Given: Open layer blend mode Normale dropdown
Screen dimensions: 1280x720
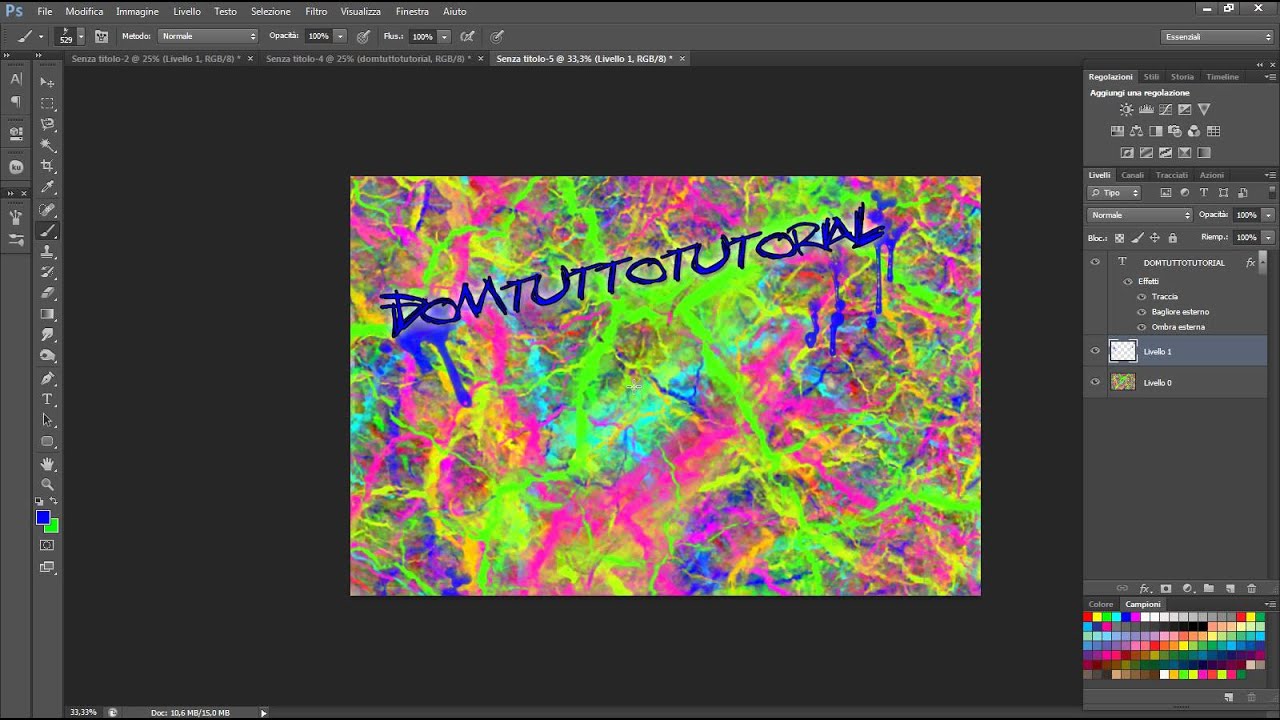Looking at the screenshot, I should 1140,215.
